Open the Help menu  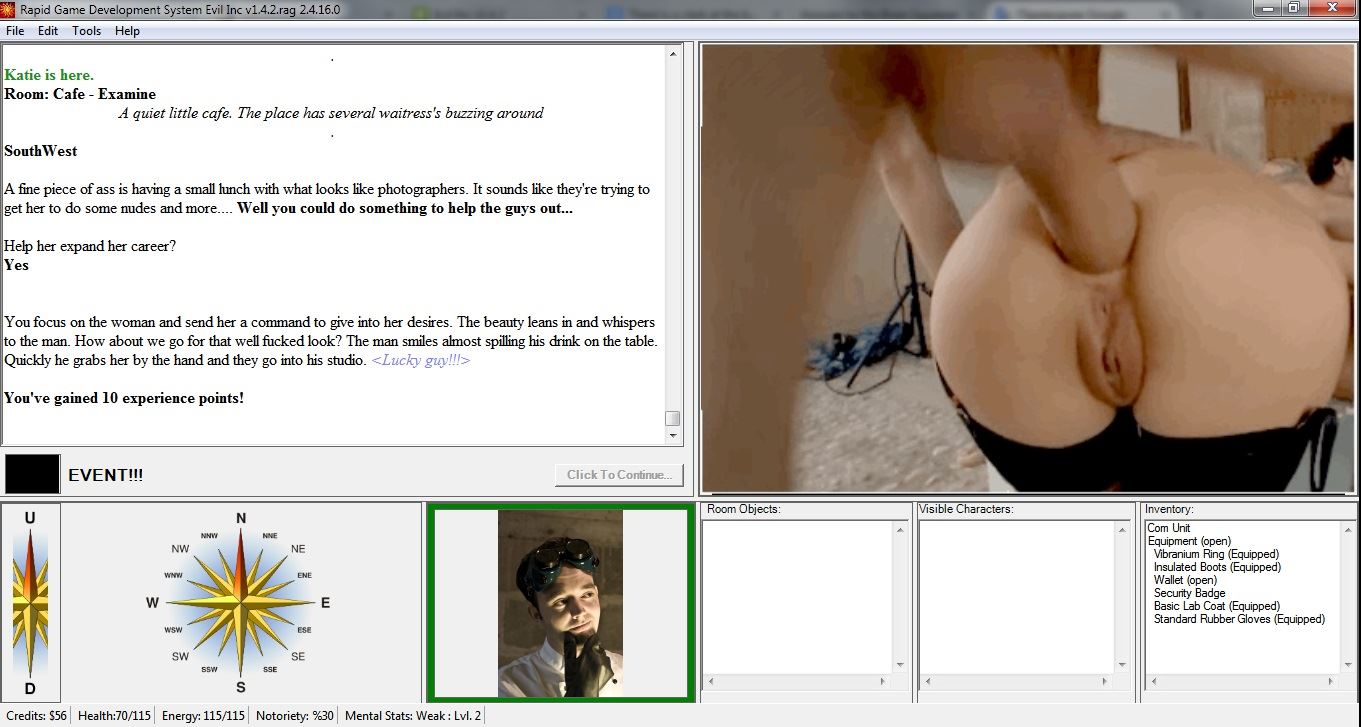click(127, 31)
